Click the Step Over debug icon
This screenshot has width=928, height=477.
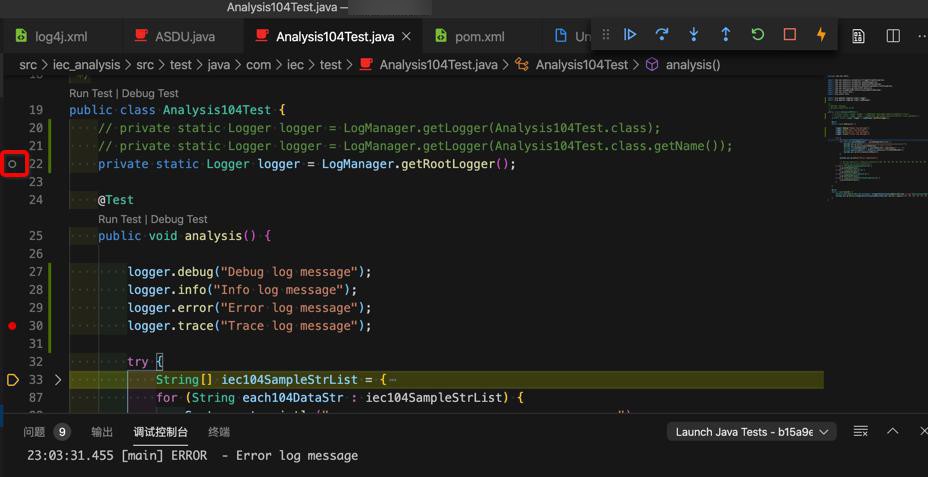coord(662,35)
